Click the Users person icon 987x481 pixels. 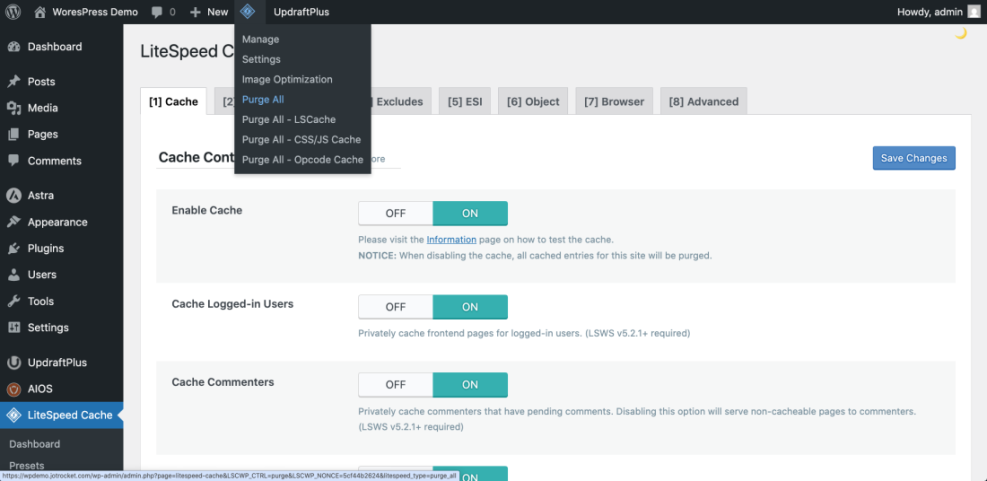(14, 275)
